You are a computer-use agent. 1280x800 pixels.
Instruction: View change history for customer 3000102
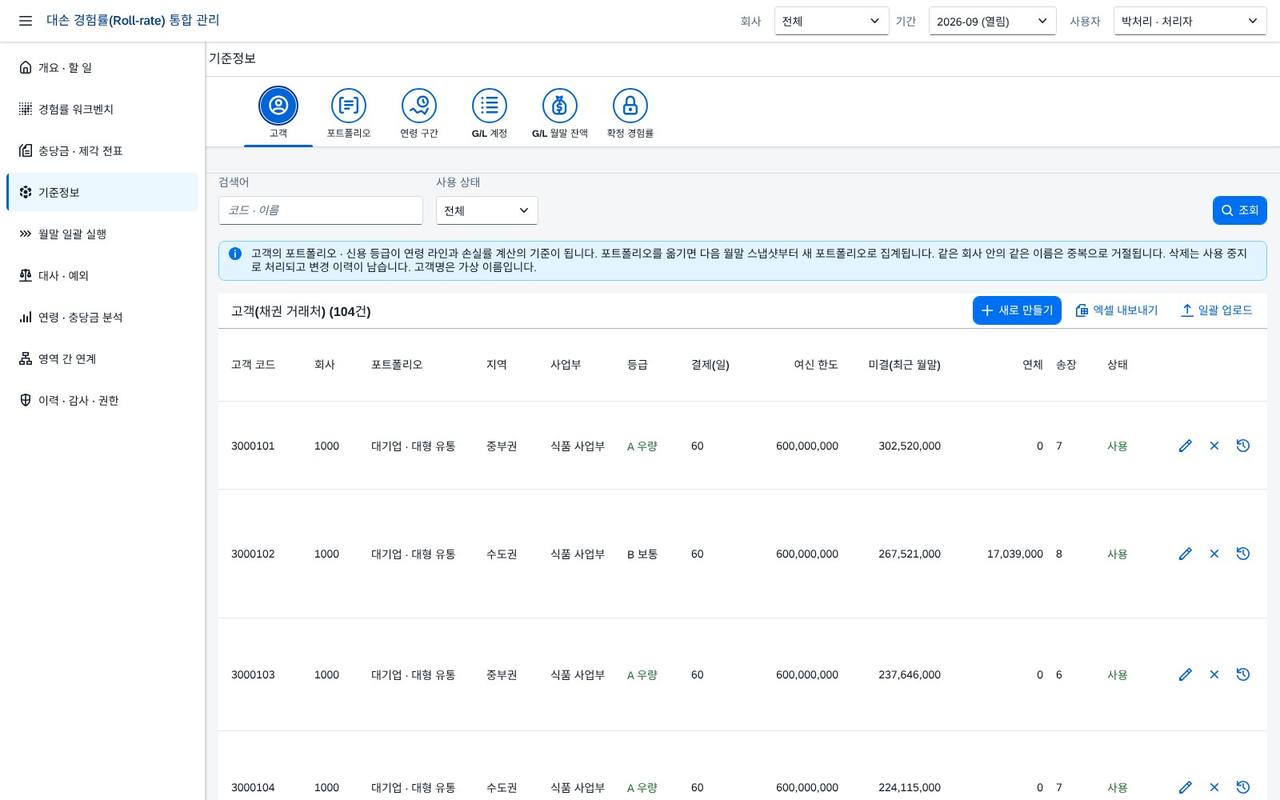(1243, 554)
